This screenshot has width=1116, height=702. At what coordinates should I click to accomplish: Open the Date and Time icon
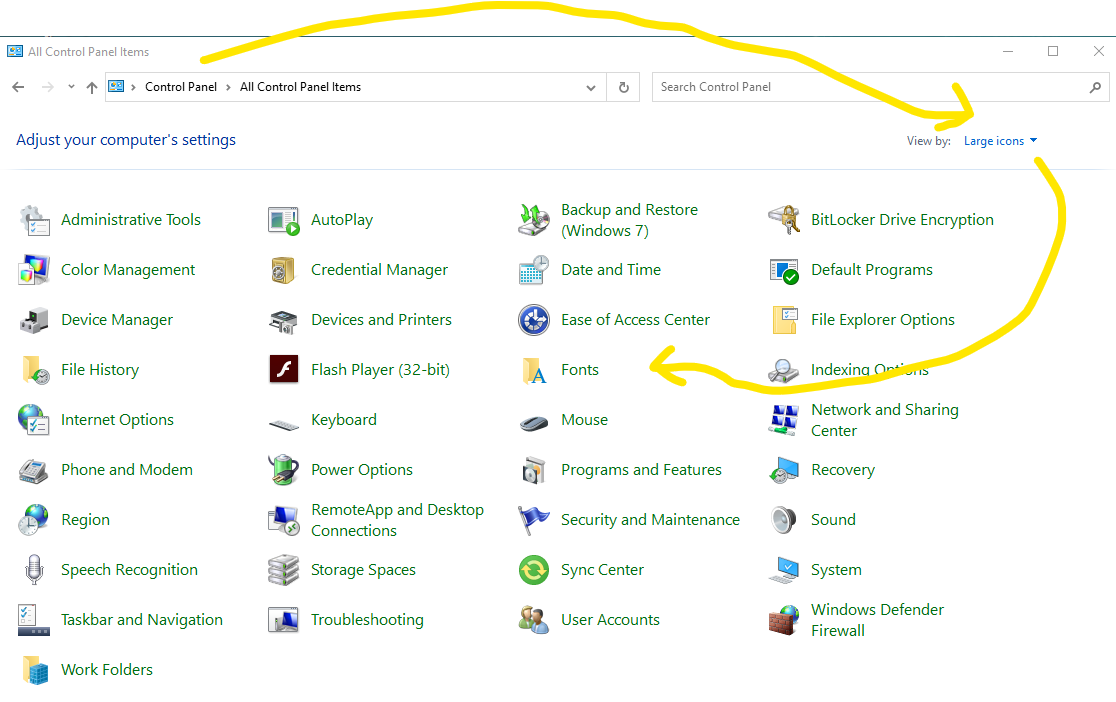click(534, 270)
